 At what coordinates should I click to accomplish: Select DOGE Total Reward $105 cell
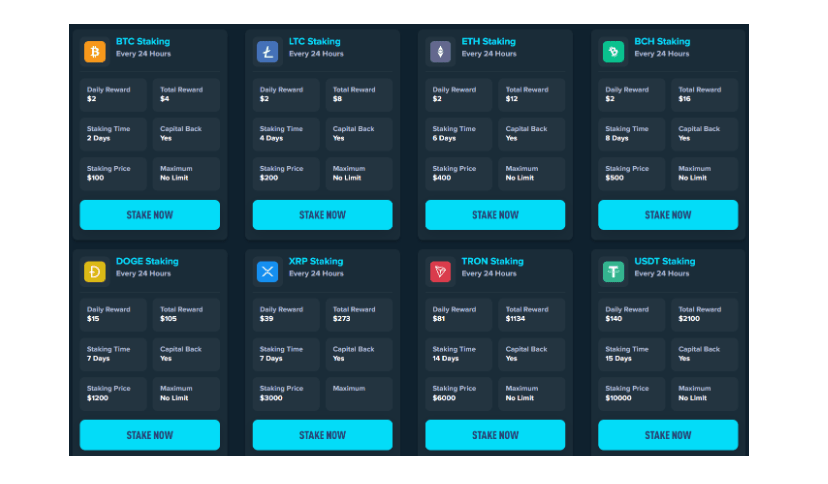pyautogui.click(x=186, y=315)
